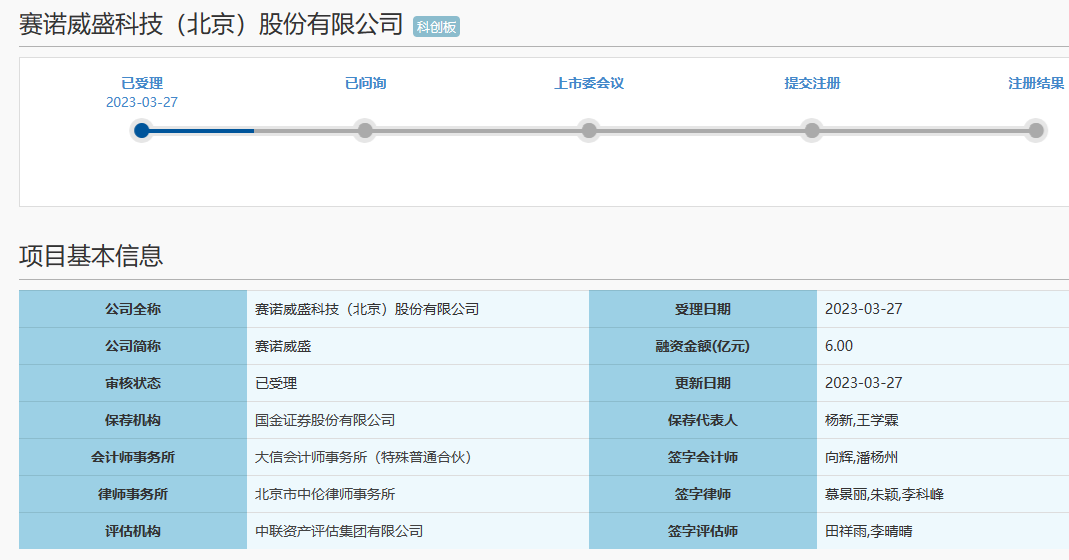Select the 注册结果 stage marker dot
Viewport: 1069px width, 560px height.
1036,130
